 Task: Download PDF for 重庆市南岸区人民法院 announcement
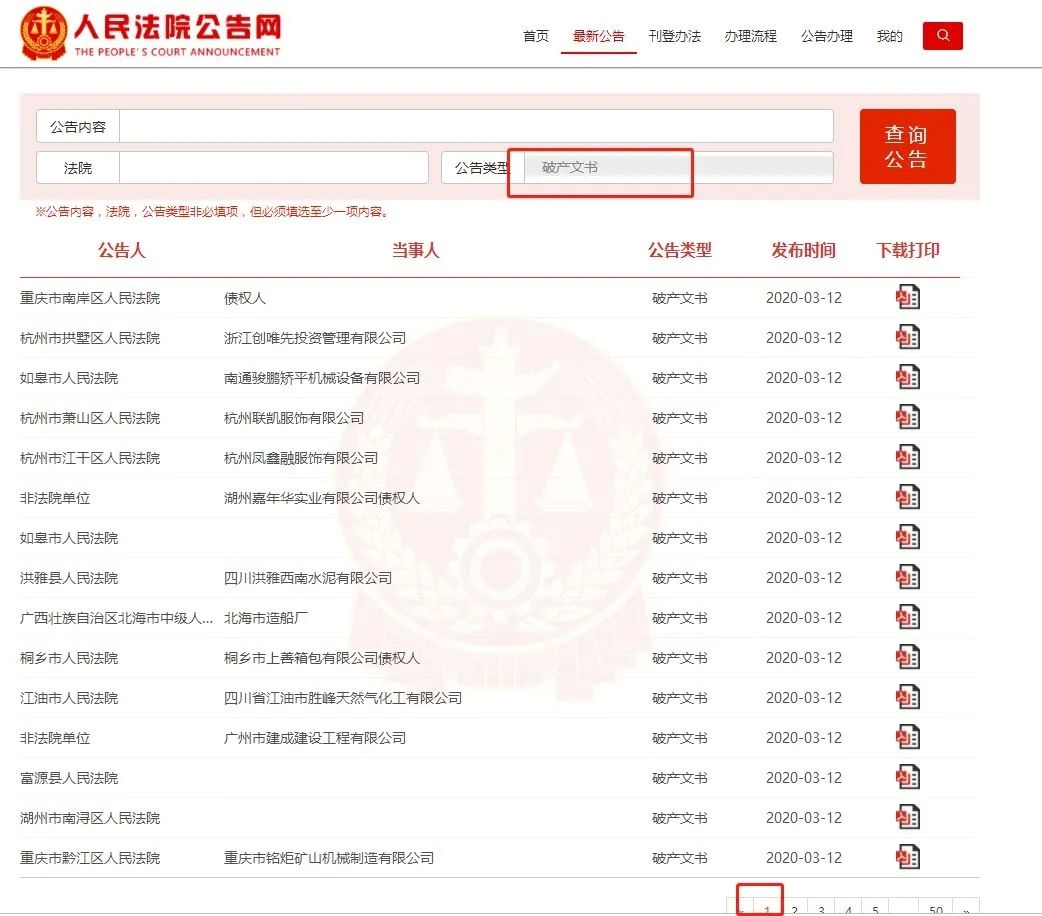coord(907,297)
